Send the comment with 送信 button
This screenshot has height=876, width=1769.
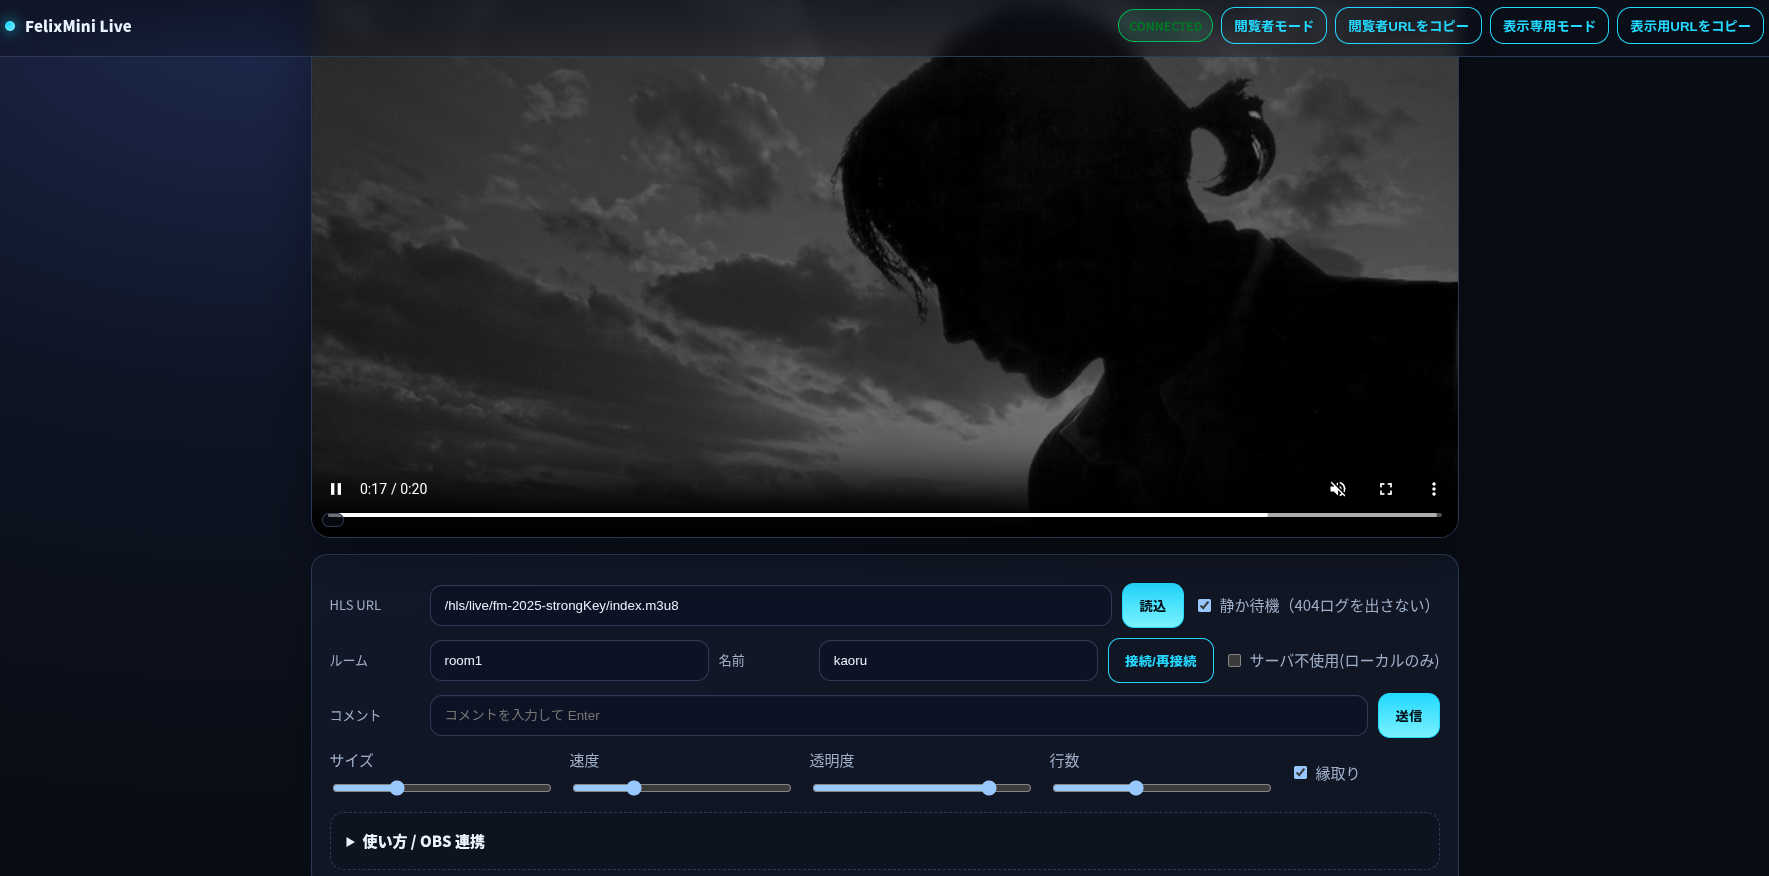(1408, 716)
